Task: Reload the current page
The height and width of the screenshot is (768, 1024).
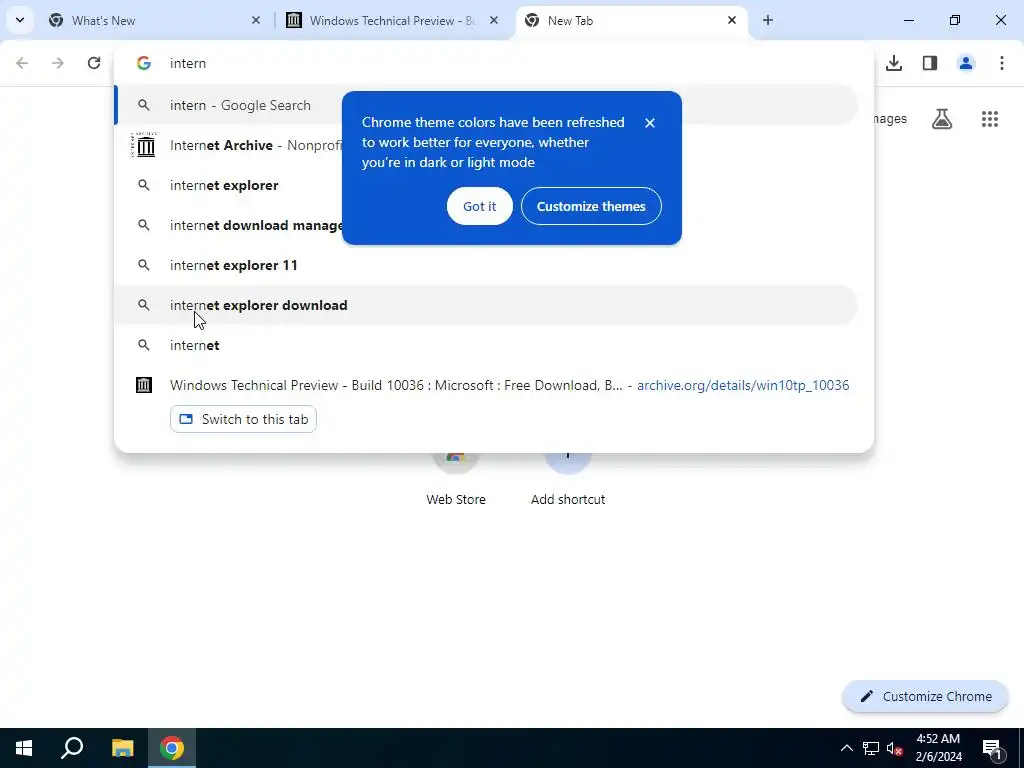Action: [x=94, y=63]
